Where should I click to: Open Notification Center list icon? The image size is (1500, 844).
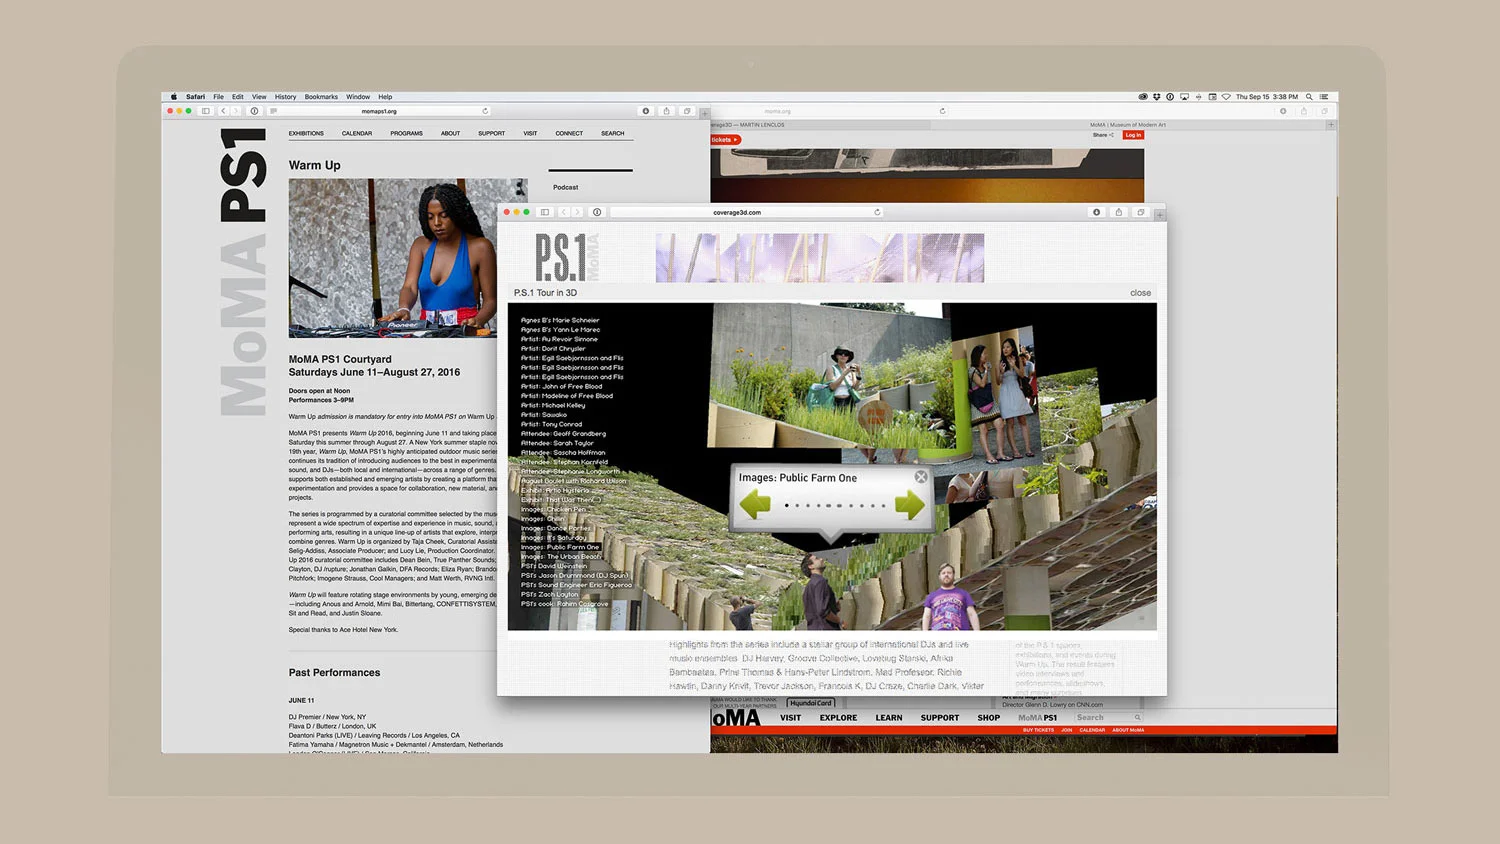click(1324, 97)
